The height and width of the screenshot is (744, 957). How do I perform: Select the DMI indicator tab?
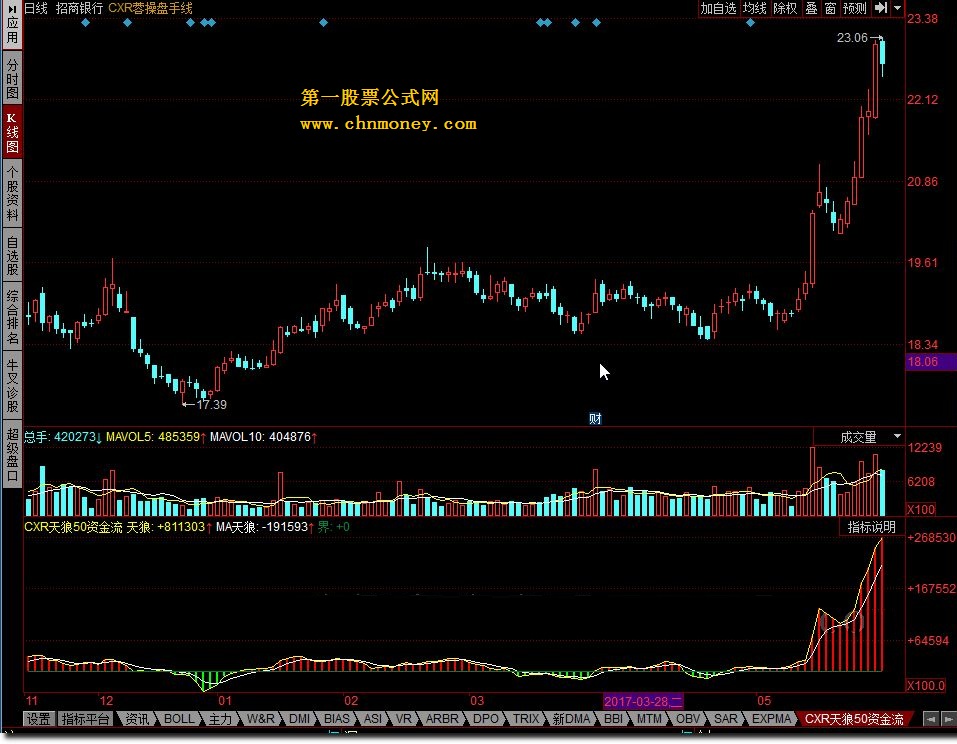pos(299,719)
